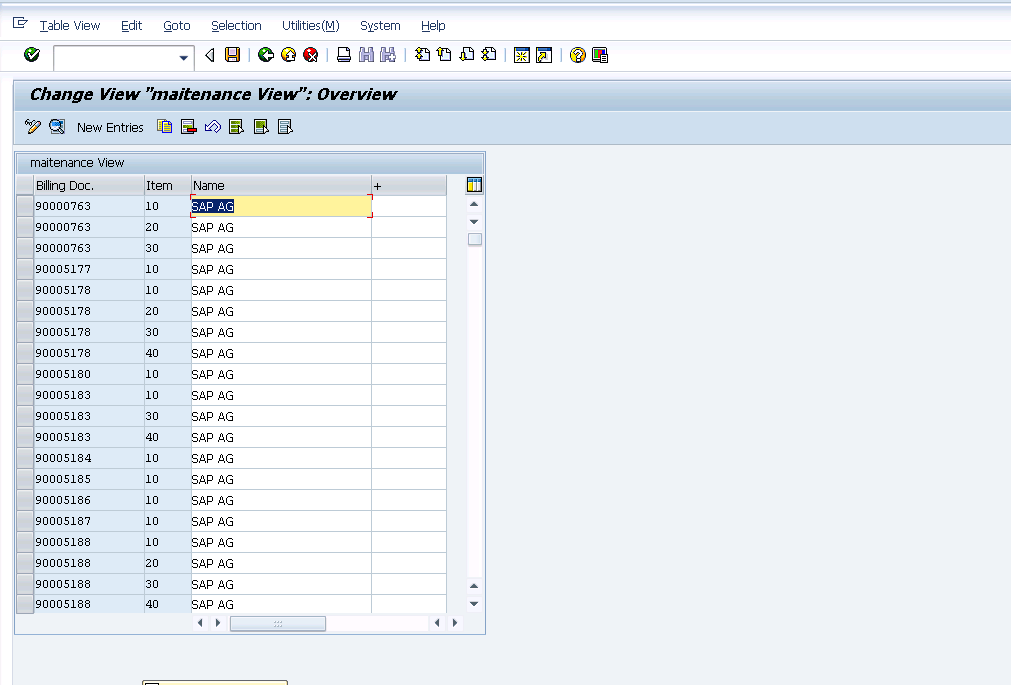Viewport: 1011px width, 685px height.
Task: Open the Edit menu
Action: pos(132,26)
